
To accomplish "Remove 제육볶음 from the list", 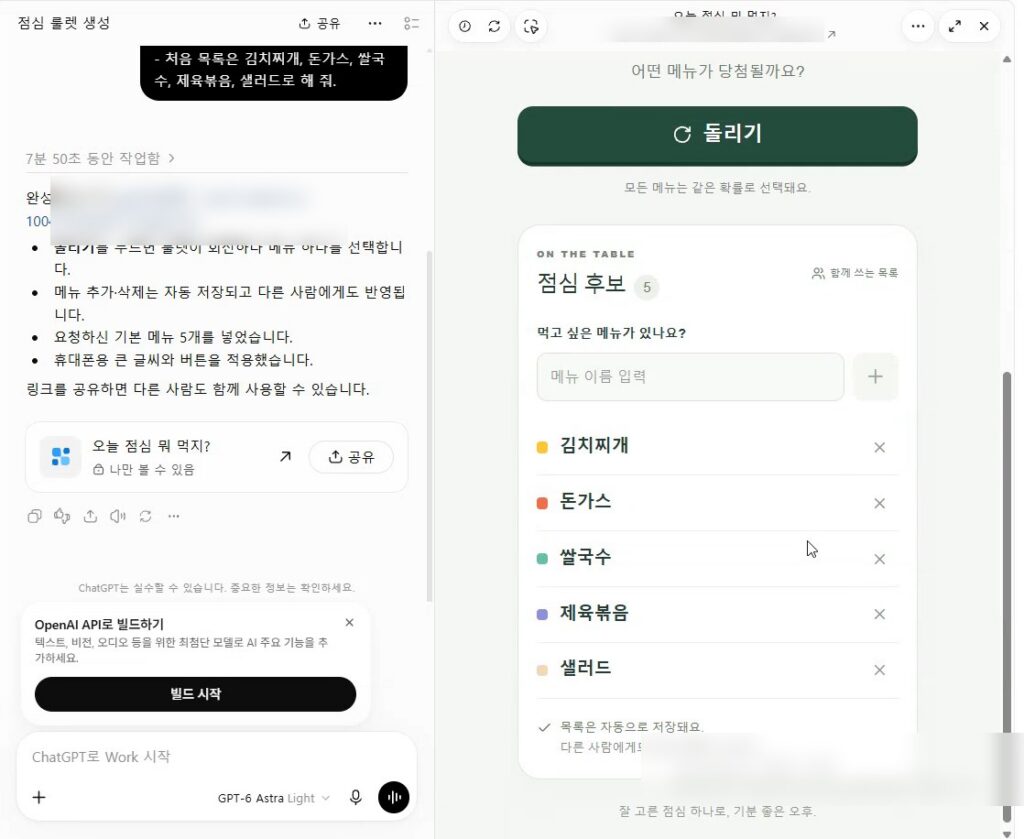I will point(880,614).
